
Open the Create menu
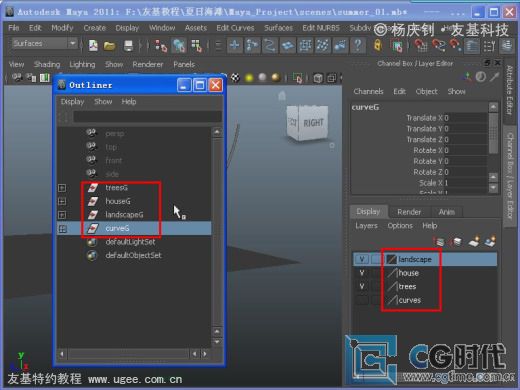94,28
